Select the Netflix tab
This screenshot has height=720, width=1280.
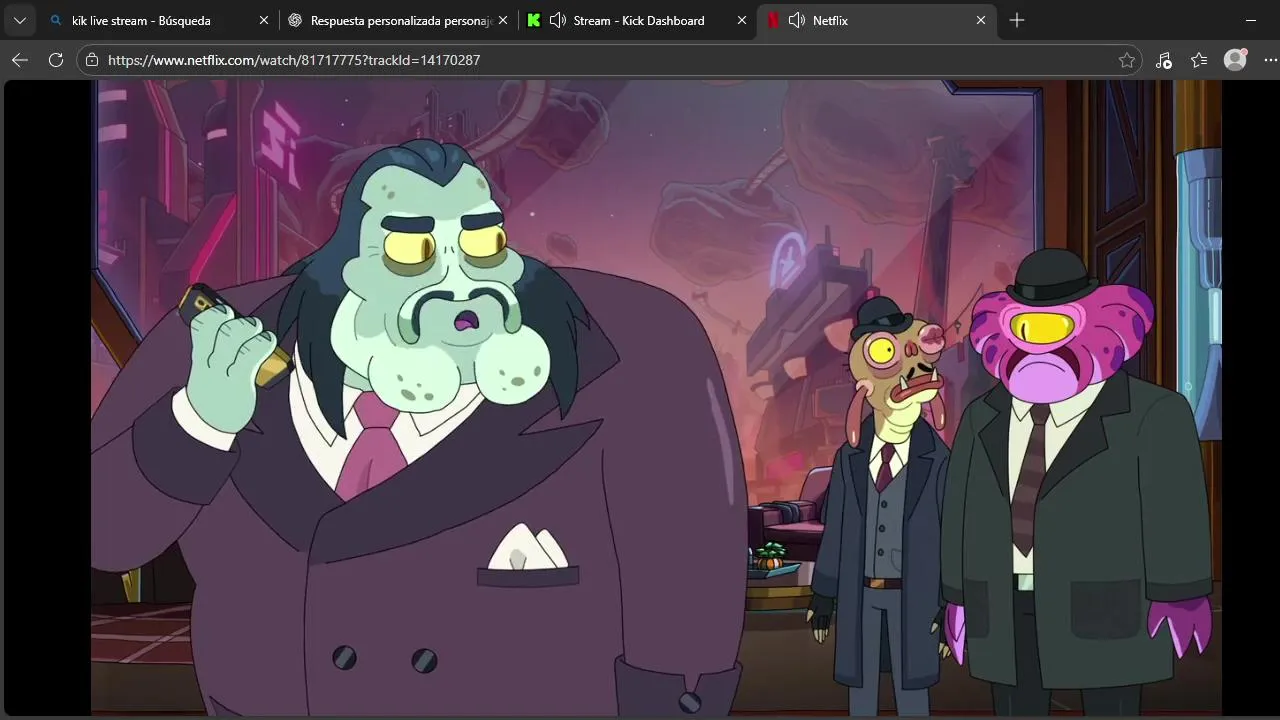(x=877, y=20)
